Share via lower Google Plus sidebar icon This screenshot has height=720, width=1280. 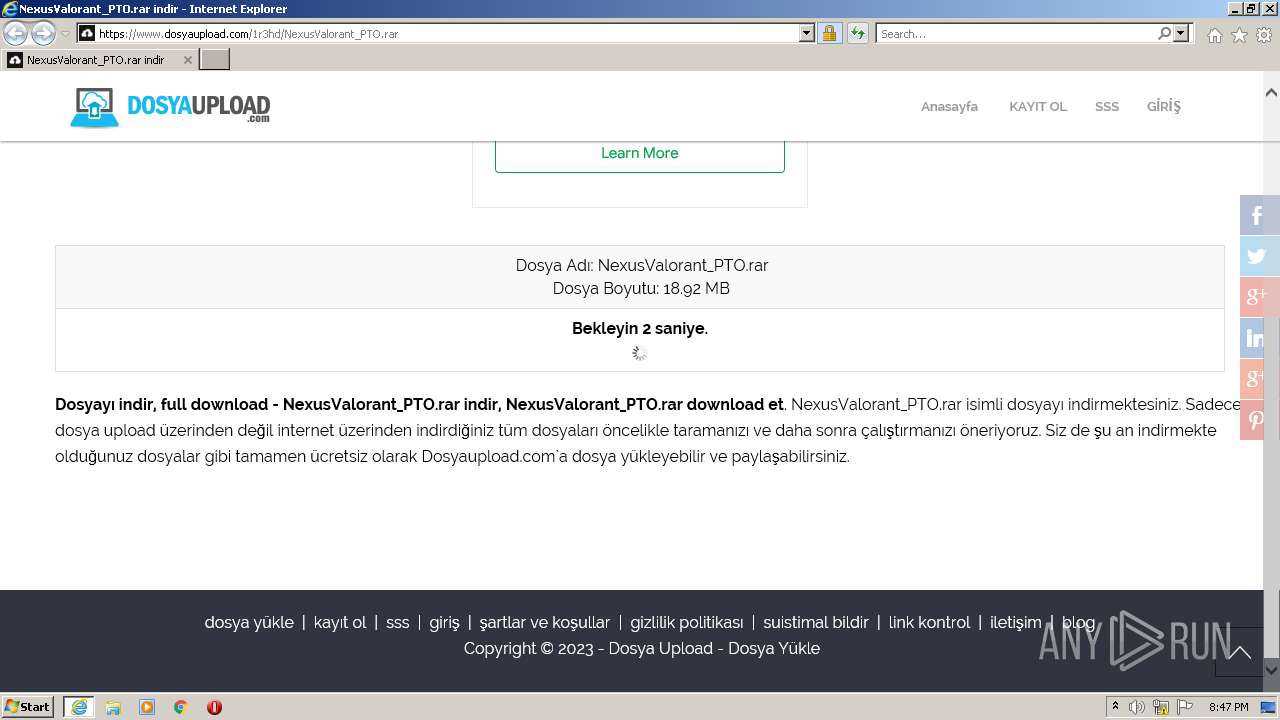pos(1259,379)
